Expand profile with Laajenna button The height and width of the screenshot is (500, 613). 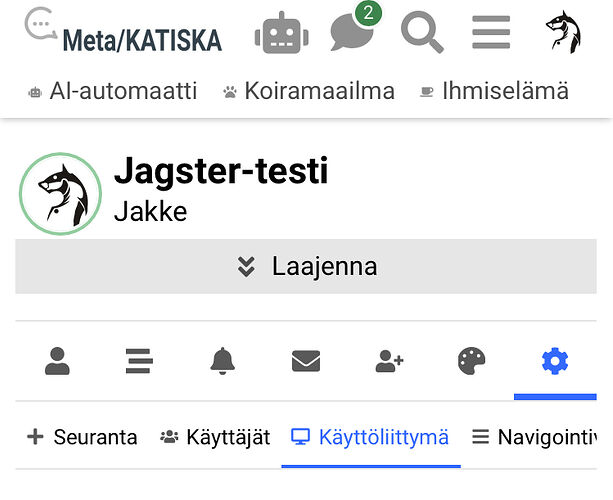(x=306, y=266)
